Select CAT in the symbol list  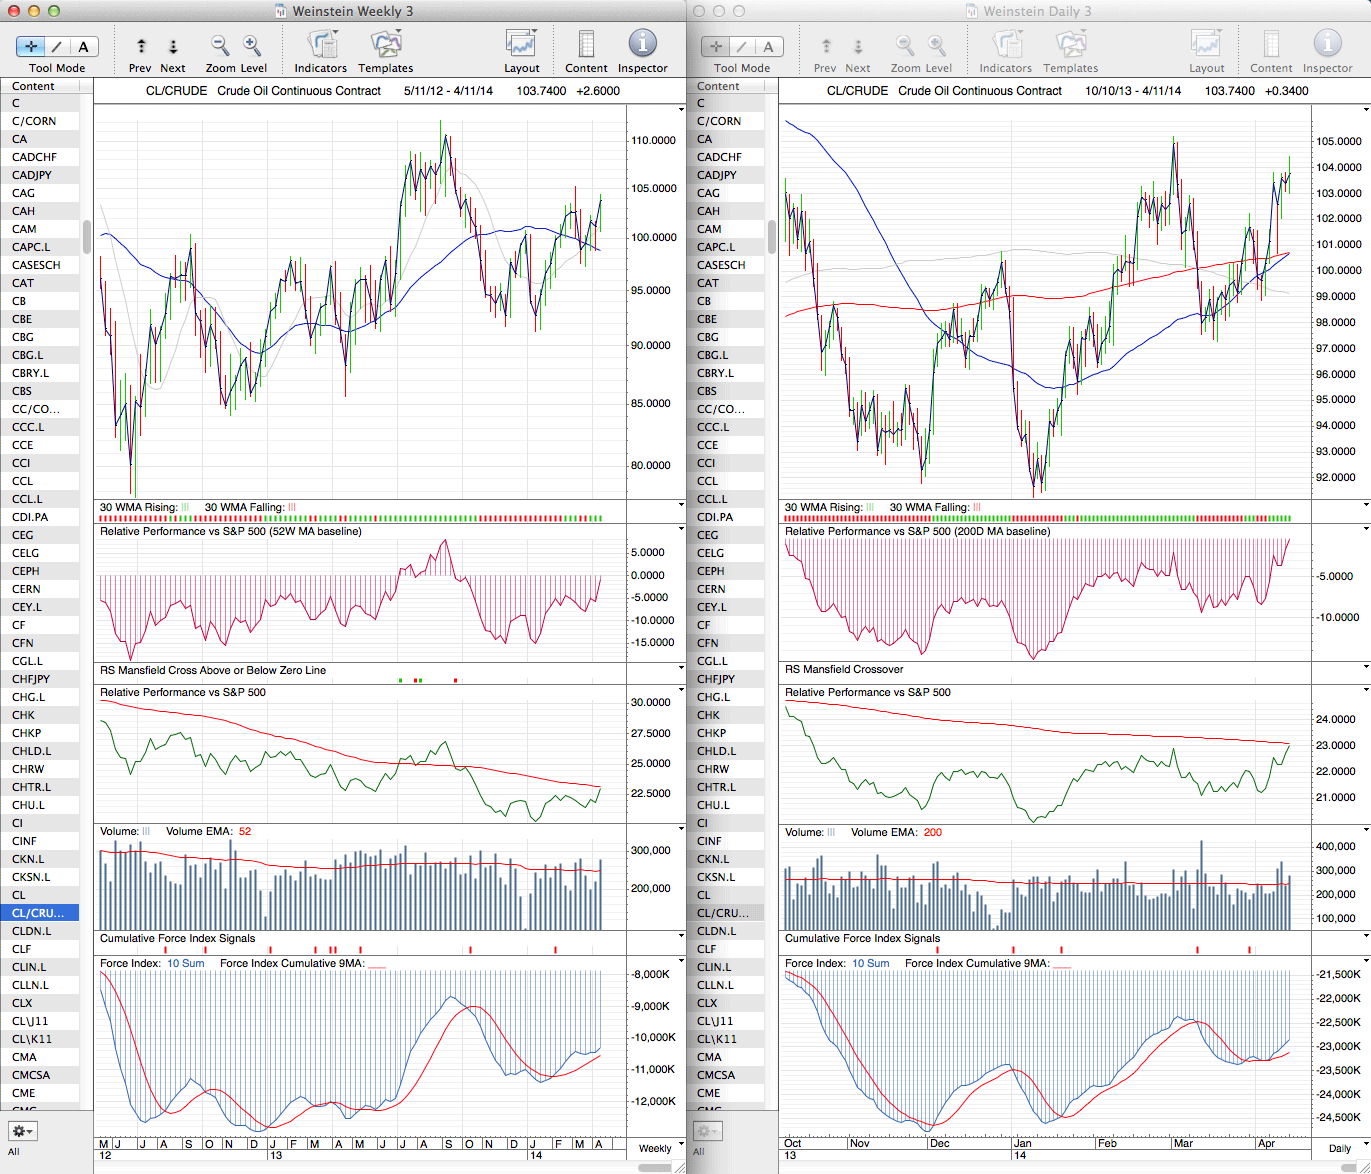click(x=23, y=283)
